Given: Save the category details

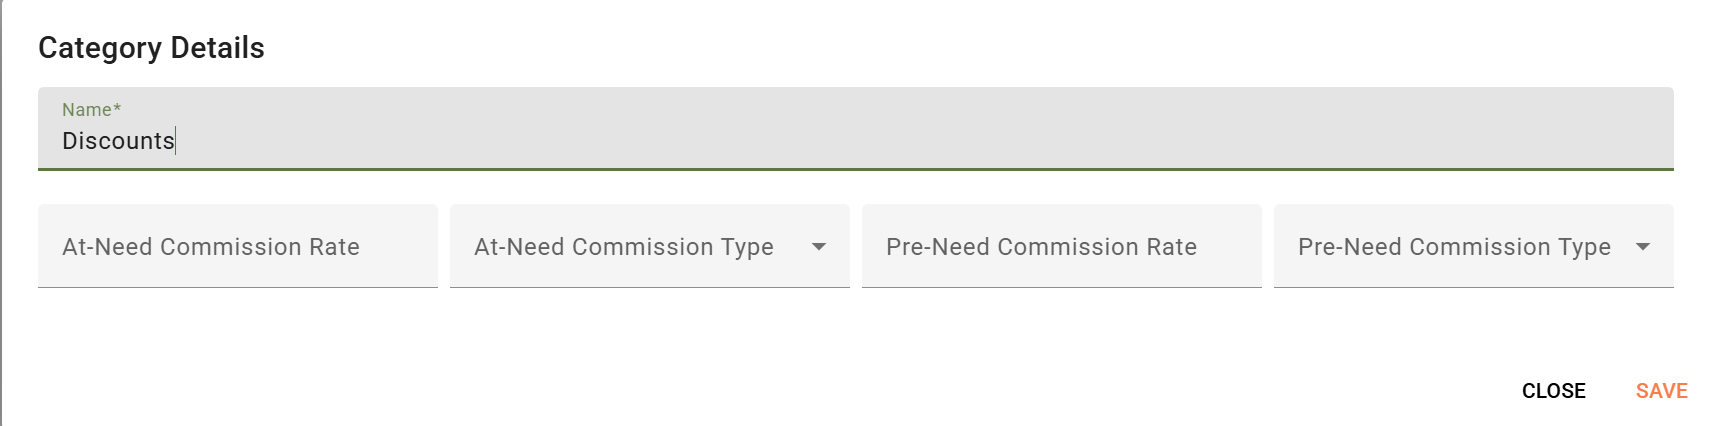Looking at the screenshot, I should click(x=1661, y=391).
